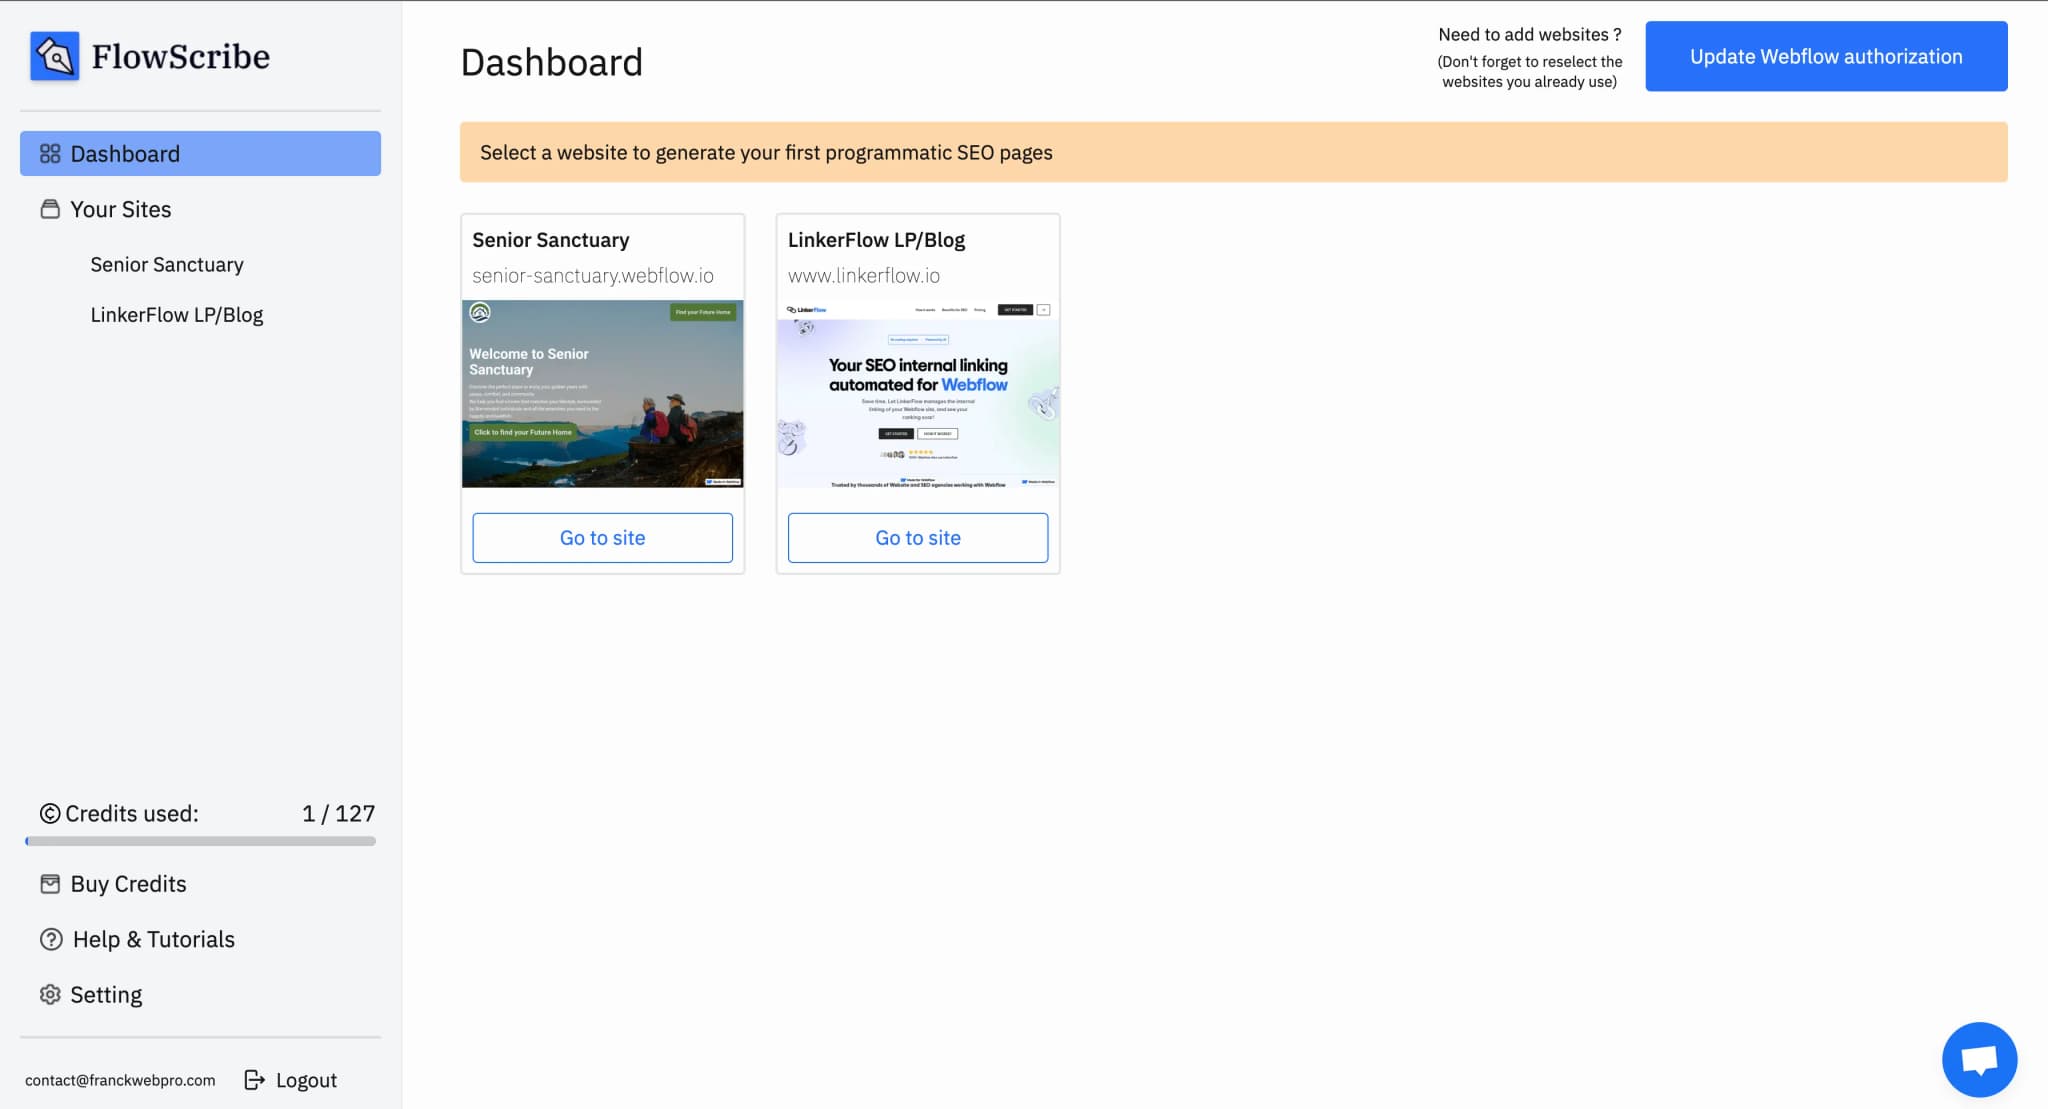This screenshot has width=2048, height=1109.
Task: Click the FlowScribe brand name text
Action: coord(181,57)
